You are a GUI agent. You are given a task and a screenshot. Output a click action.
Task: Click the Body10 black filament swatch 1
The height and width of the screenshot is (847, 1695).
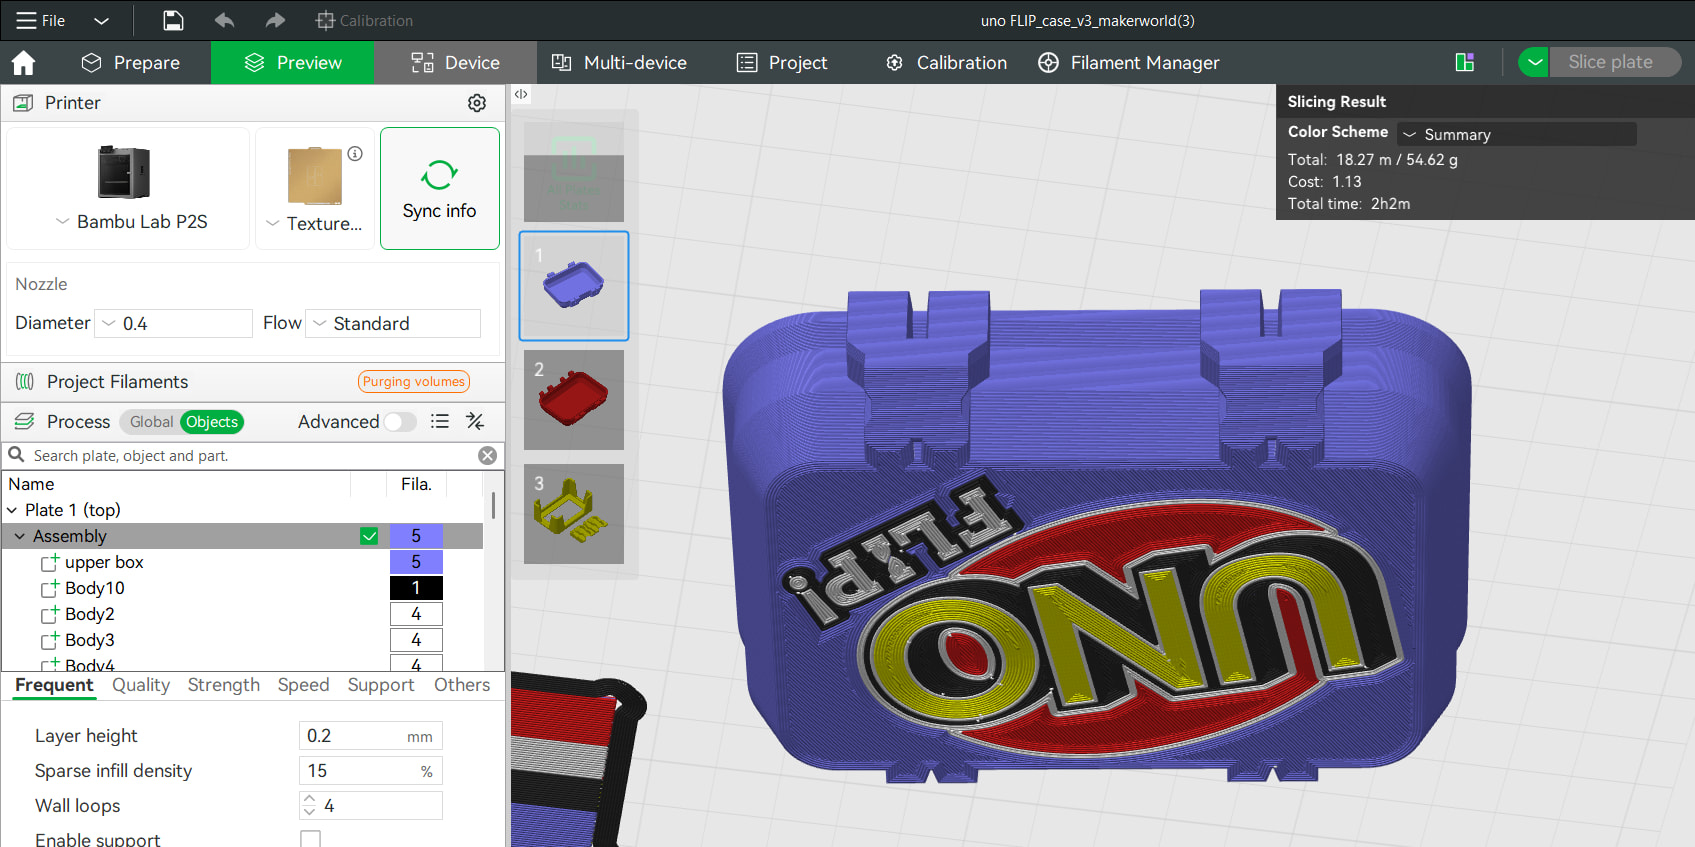pos(416,589)
